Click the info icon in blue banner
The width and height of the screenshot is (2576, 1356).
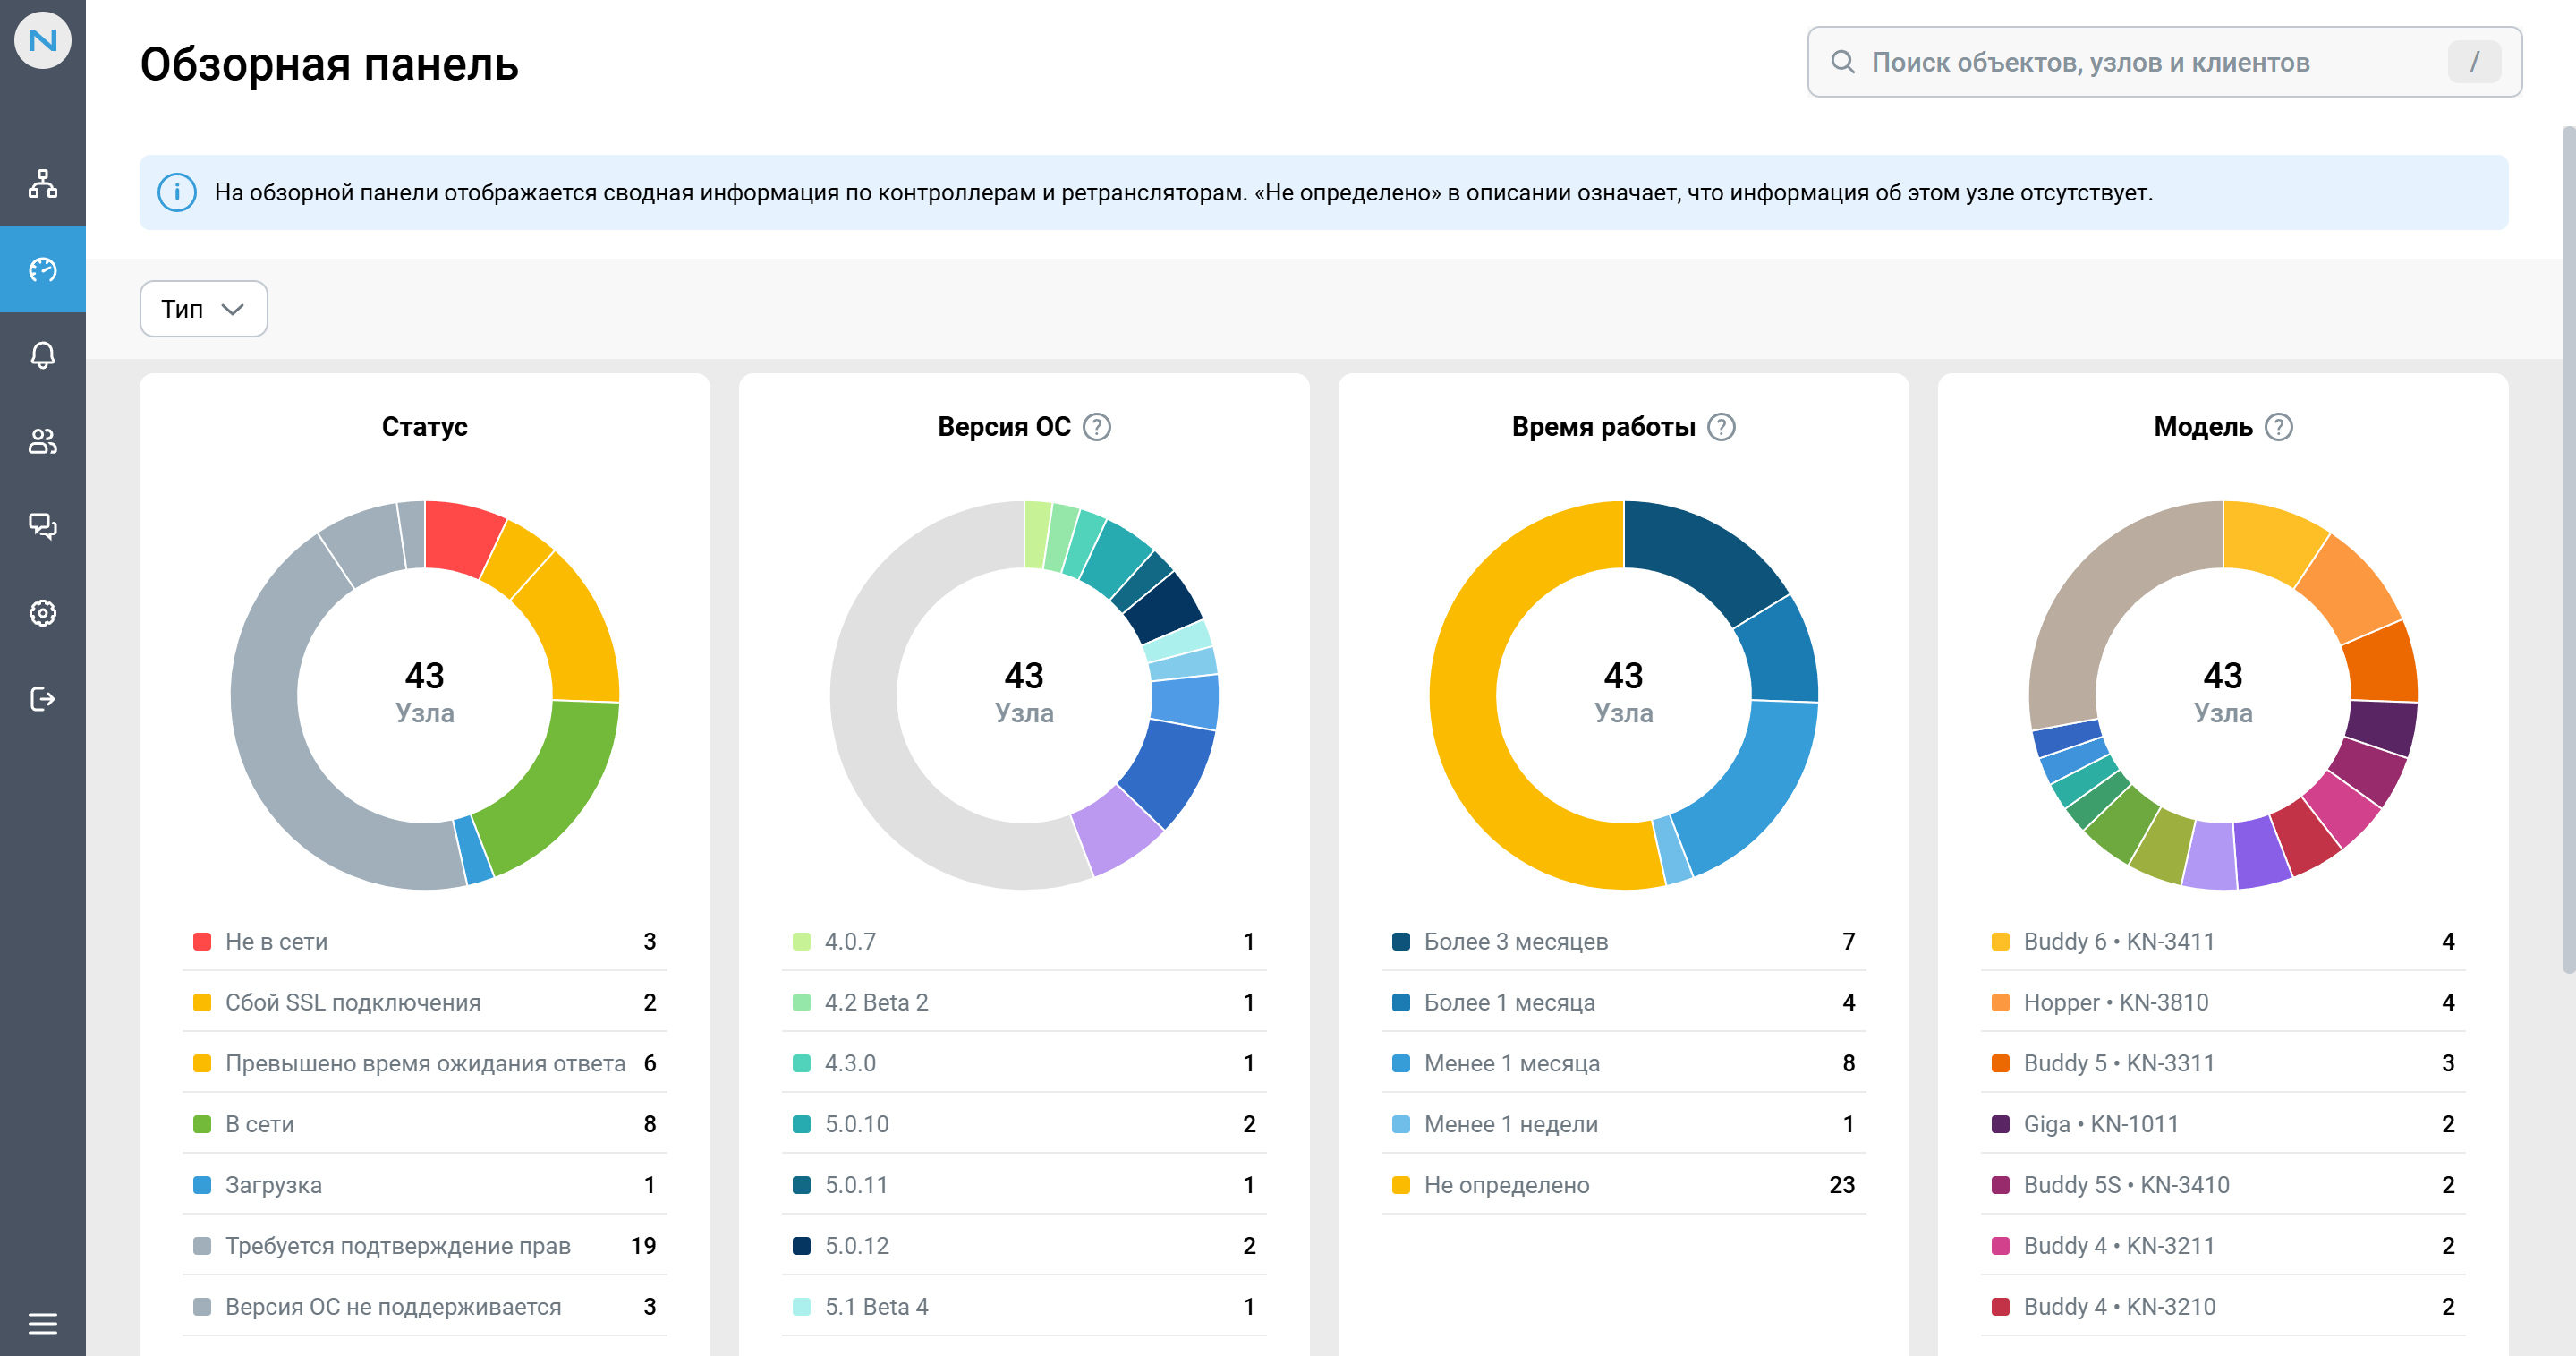point(177,192)
